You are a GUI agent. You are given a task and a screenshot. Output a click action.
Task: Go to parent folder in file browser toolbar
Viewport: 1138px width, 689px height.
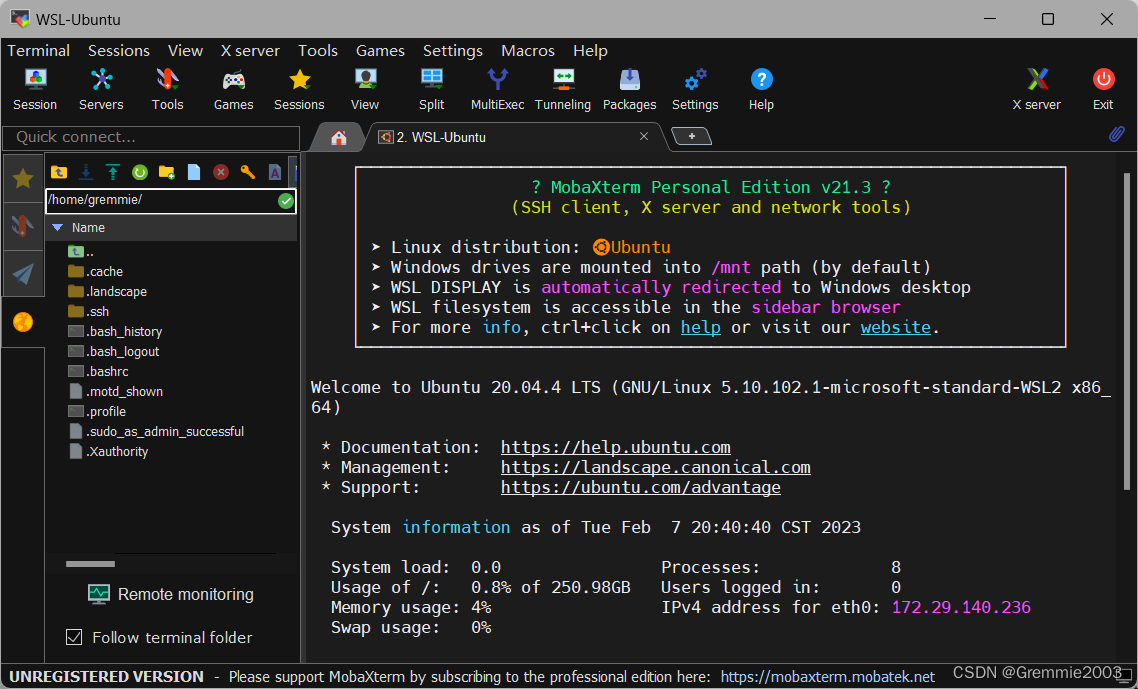59,172
